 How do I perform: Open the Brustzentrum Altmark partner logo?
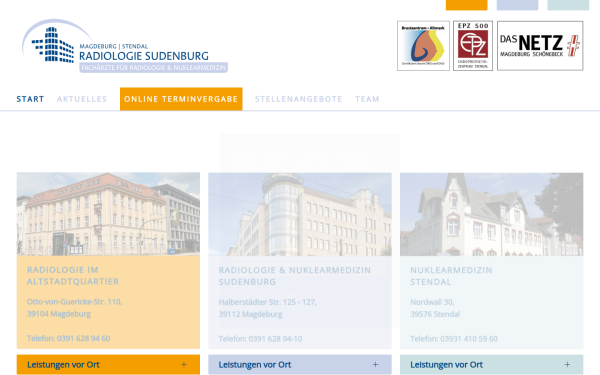point(423,46)
